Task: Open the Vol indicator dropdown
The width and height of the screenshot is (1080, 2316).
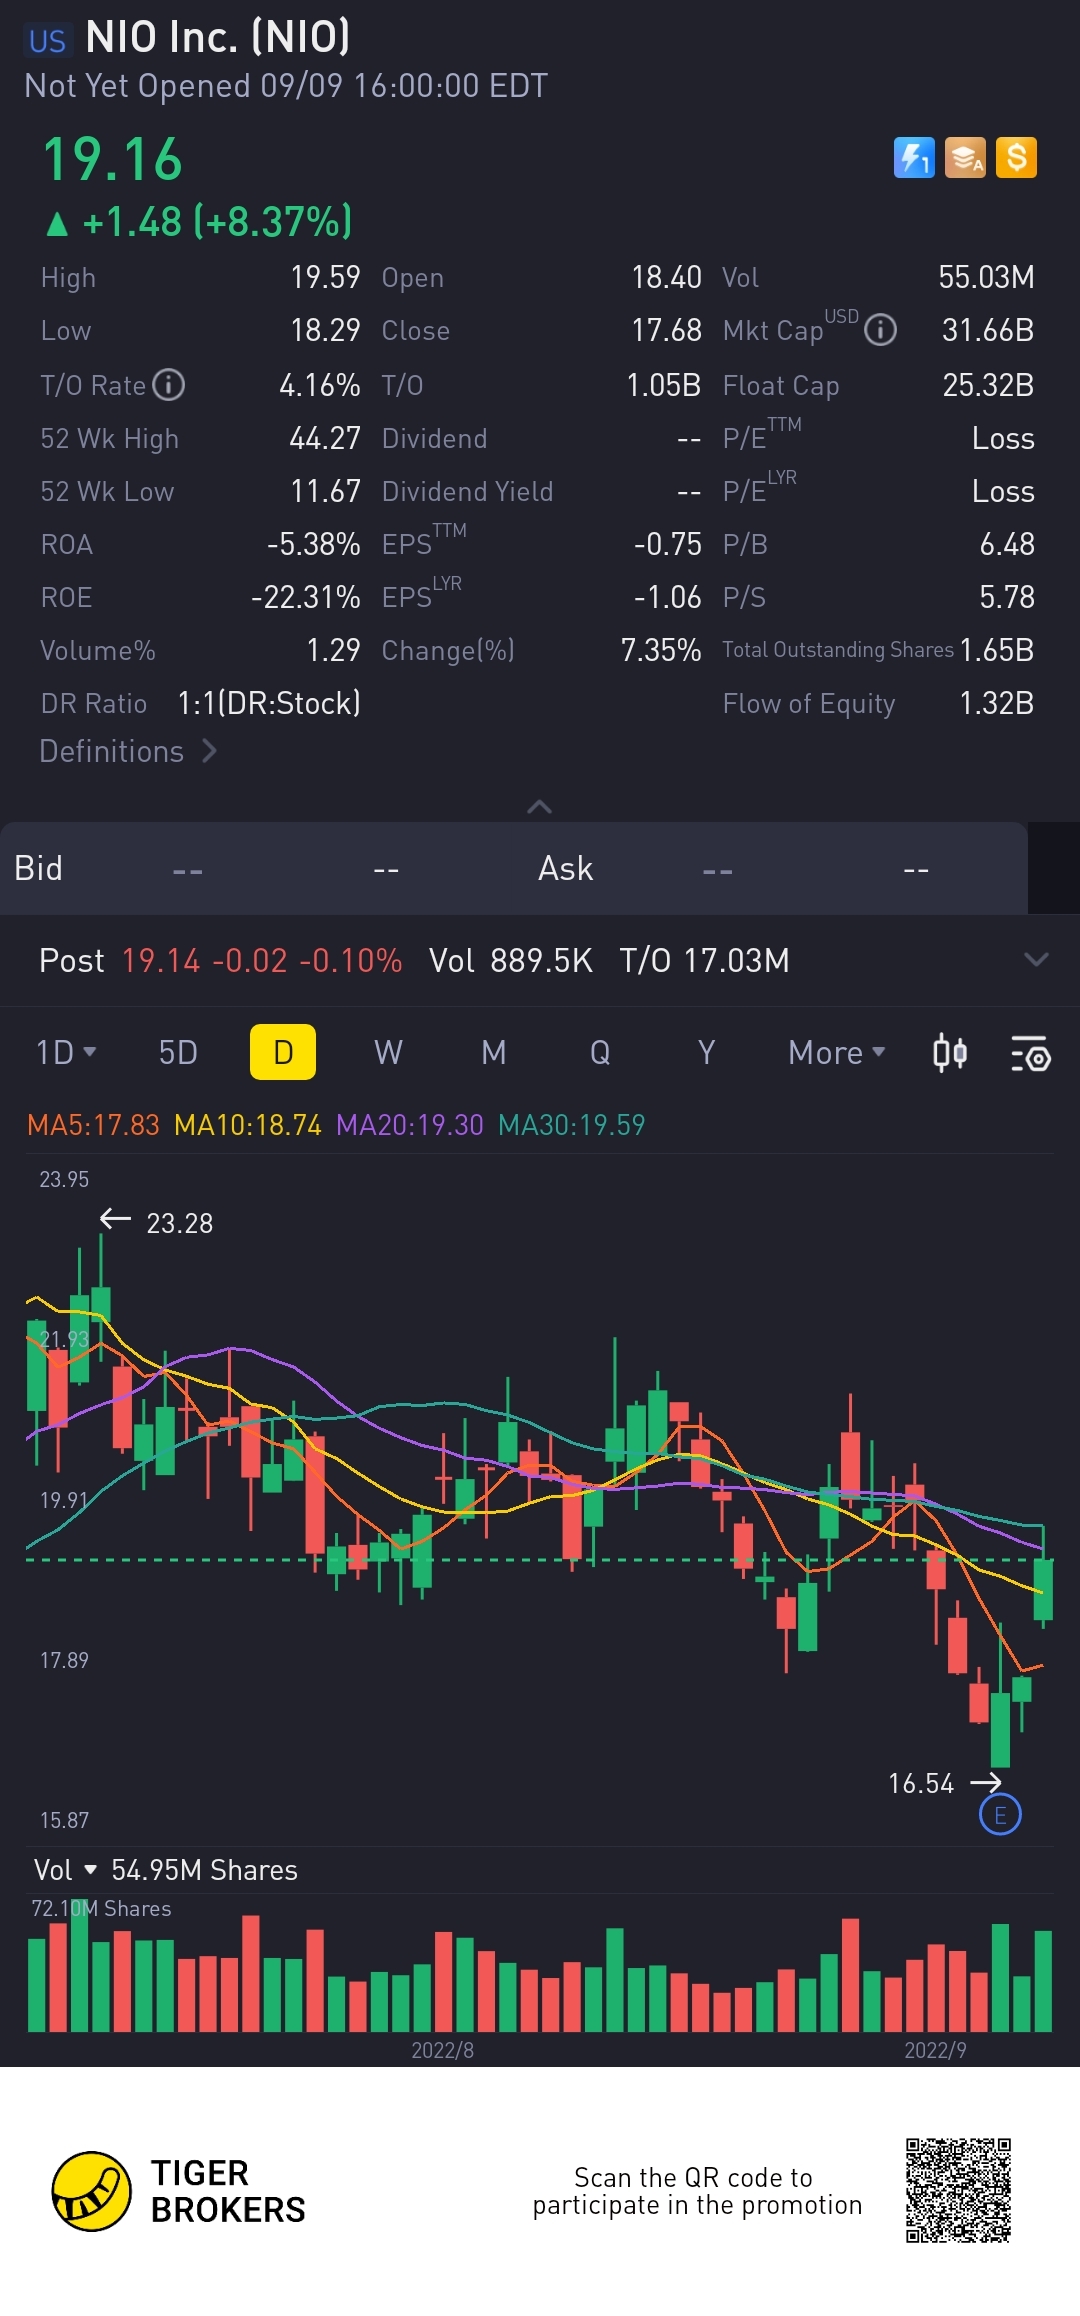Action: coord(65,1870)
